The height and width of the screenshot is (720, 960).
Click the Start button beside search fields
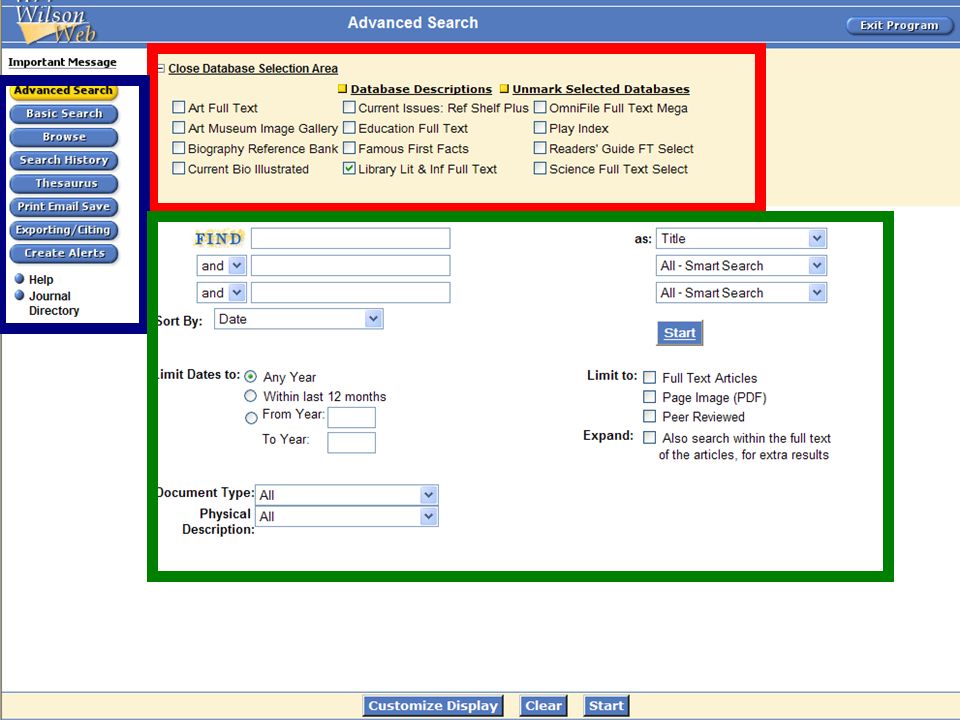[x=680, y=333]
